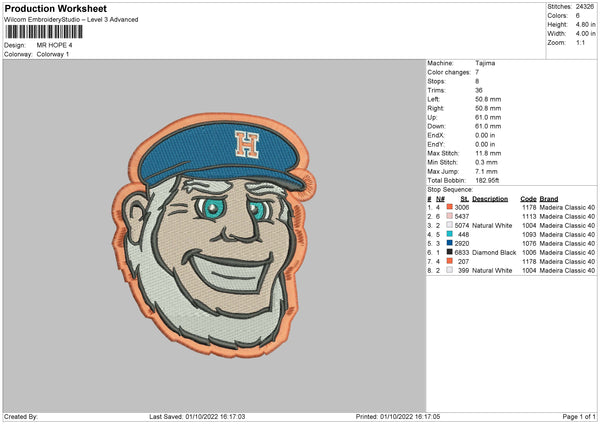600x424 pixels.
Task: Click the Page 1 of 1 footer text
Action: pos(573,416)
